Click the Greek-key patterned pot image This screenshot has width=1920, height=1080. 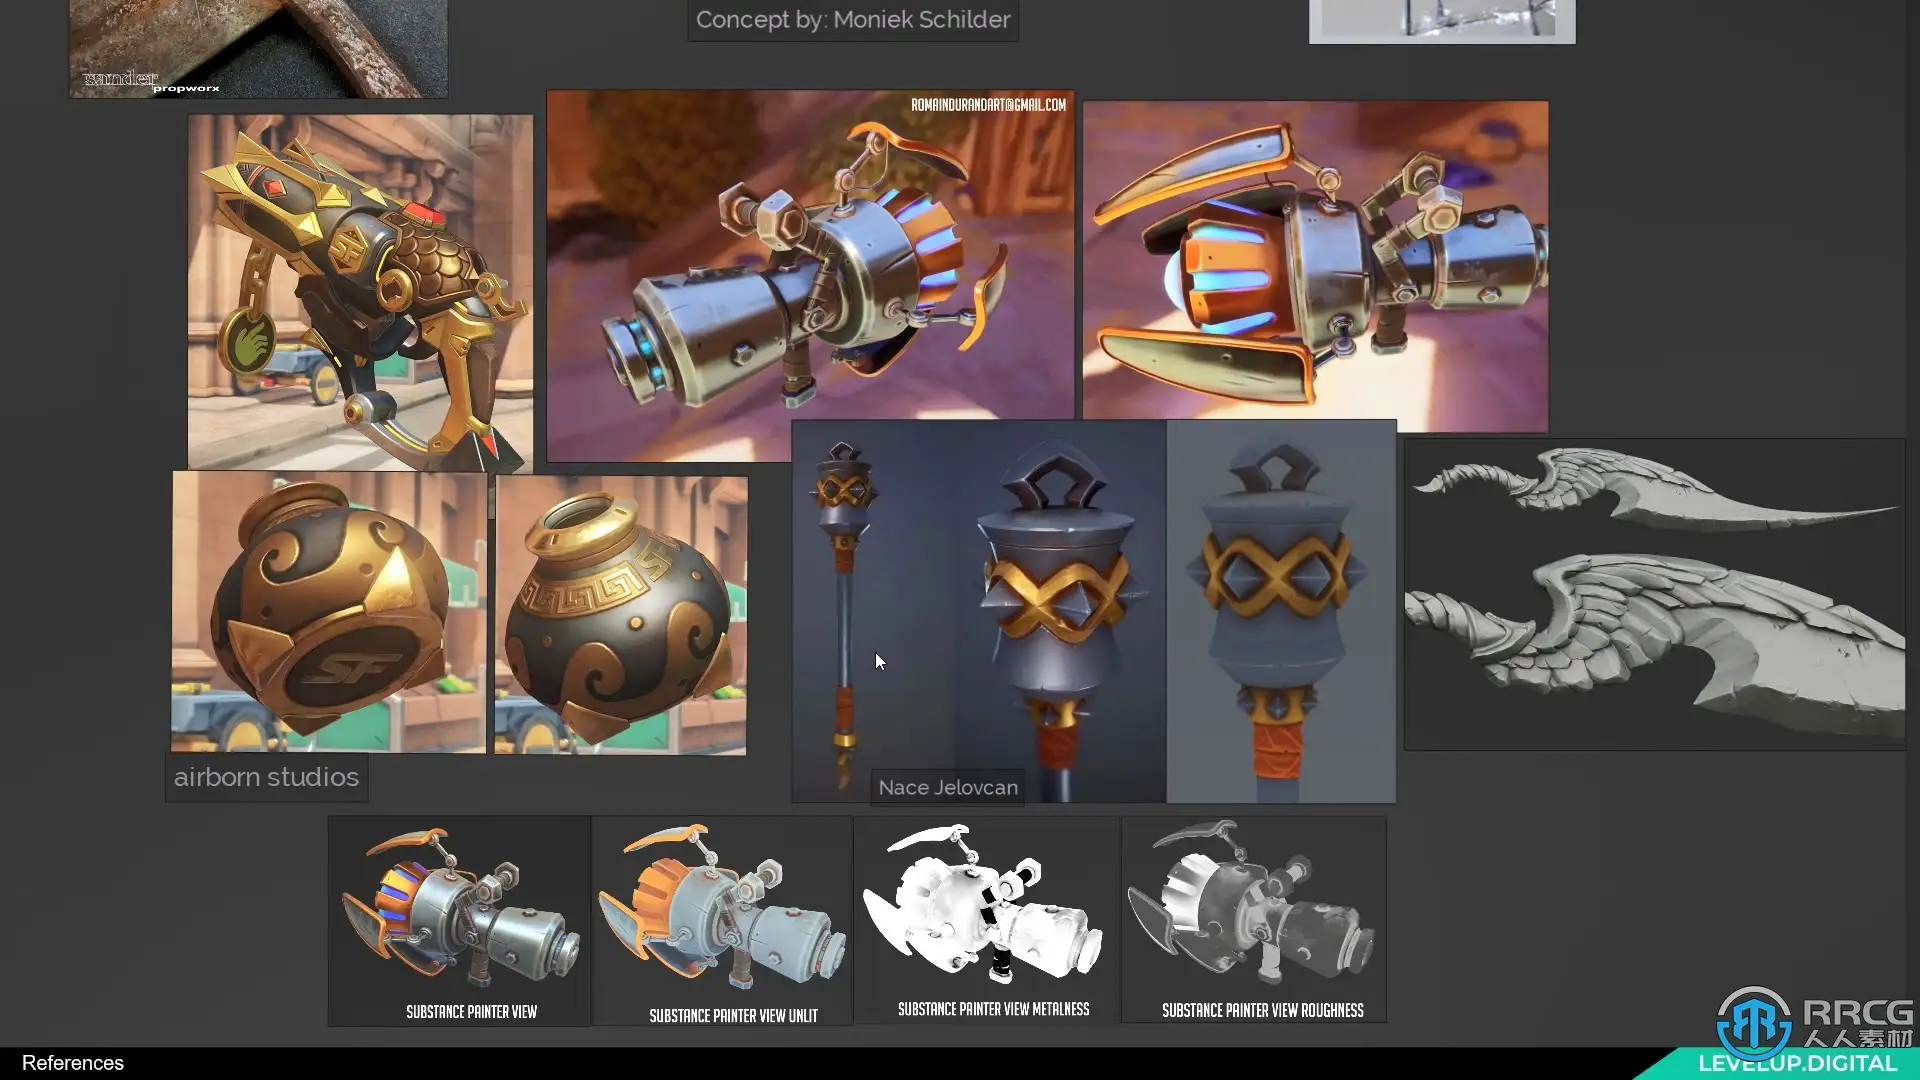pos(620,614)
